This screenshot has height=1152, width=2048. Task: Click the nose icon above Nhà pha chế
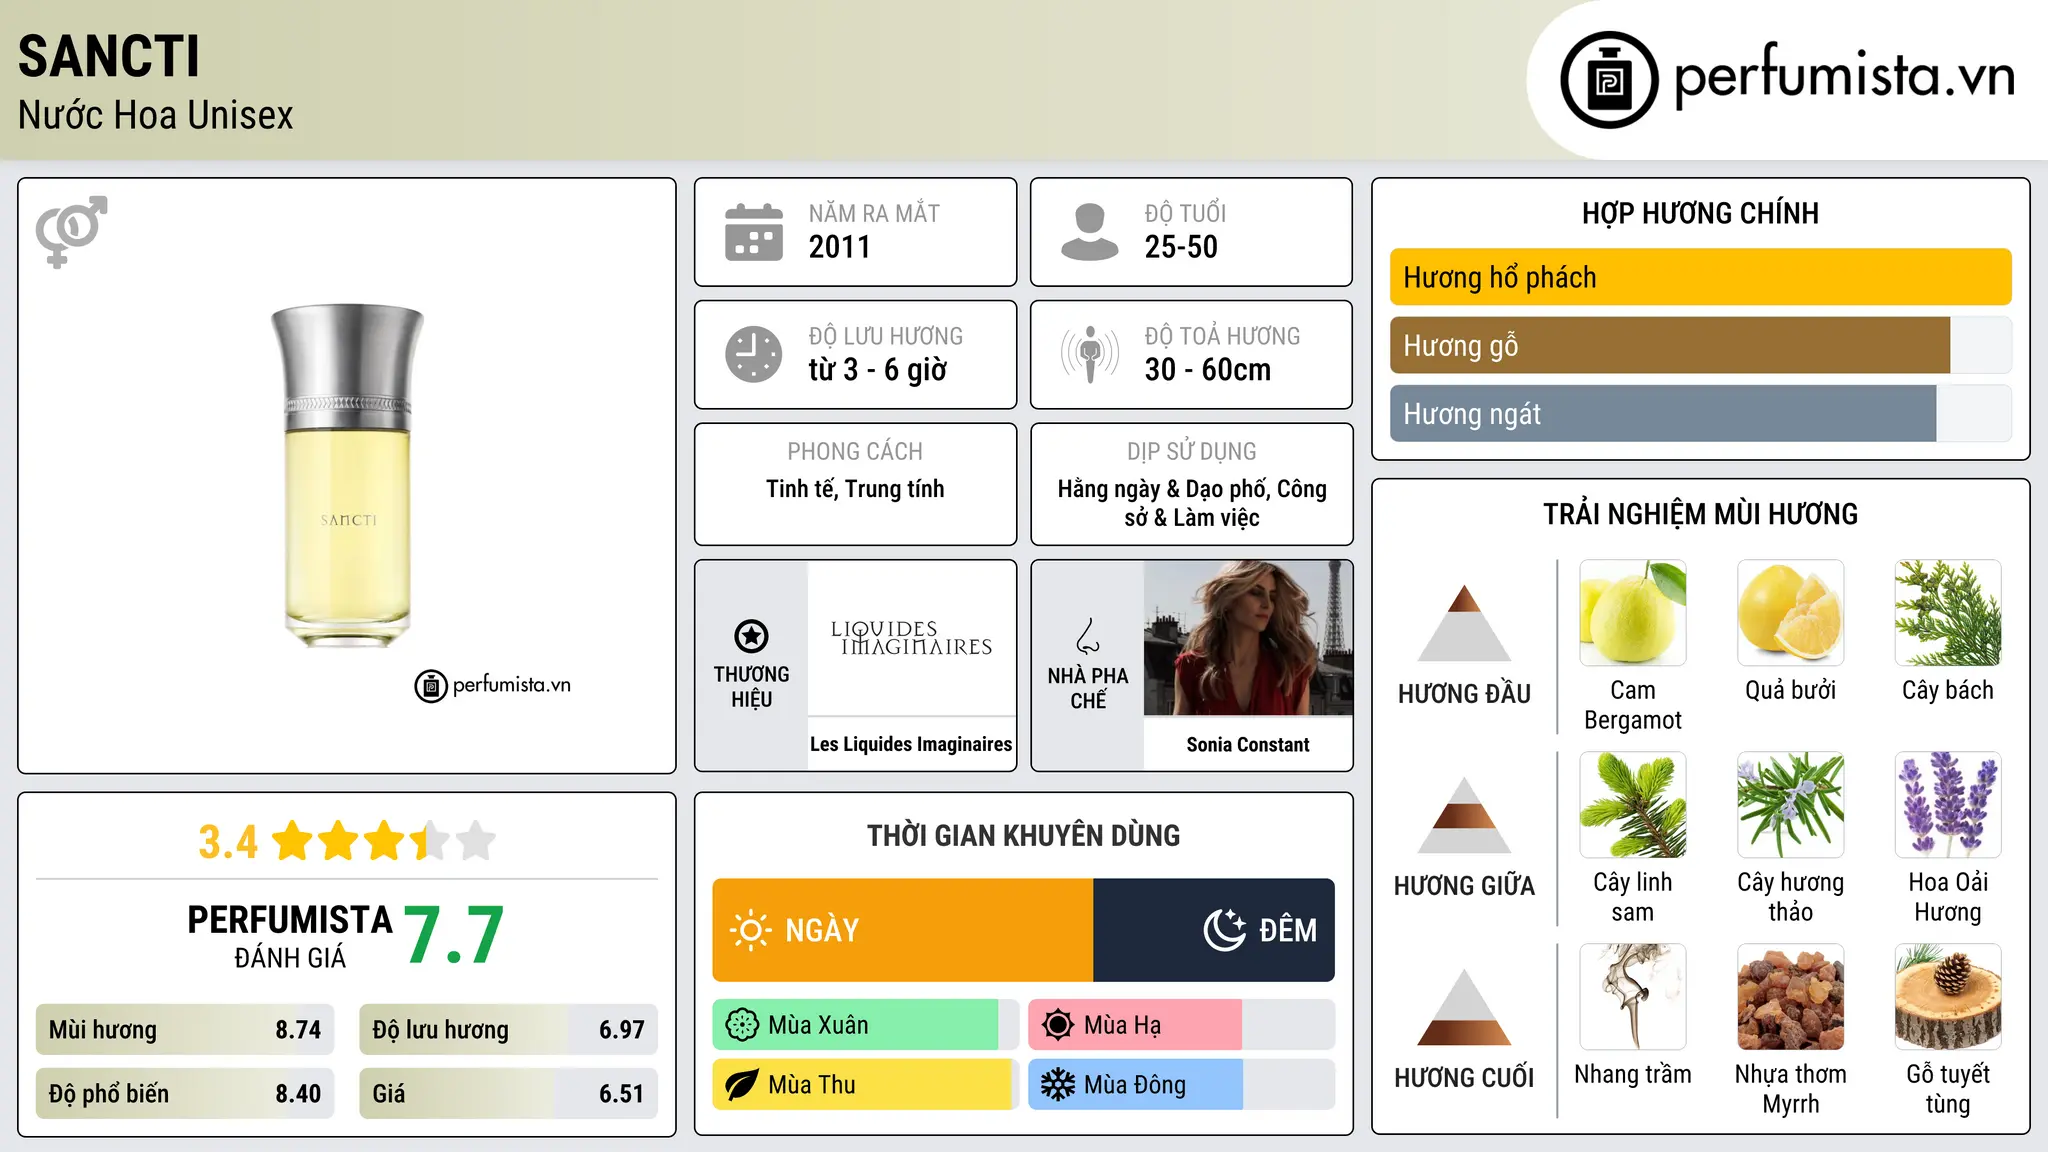point(1087,636)
